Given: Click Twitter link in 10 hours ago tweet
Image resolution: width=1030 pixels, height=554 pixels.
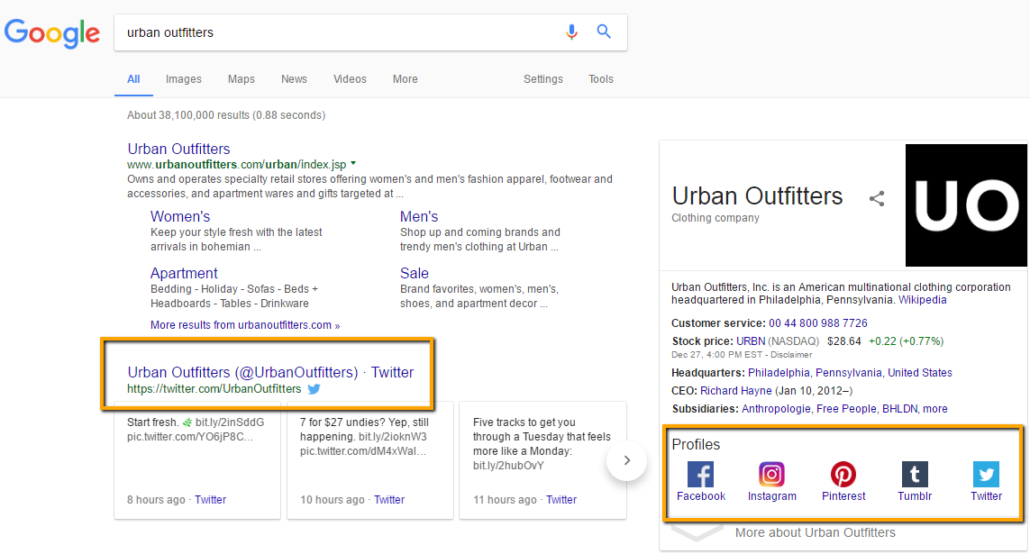Looking at the screenshot, I should [389, 499].
